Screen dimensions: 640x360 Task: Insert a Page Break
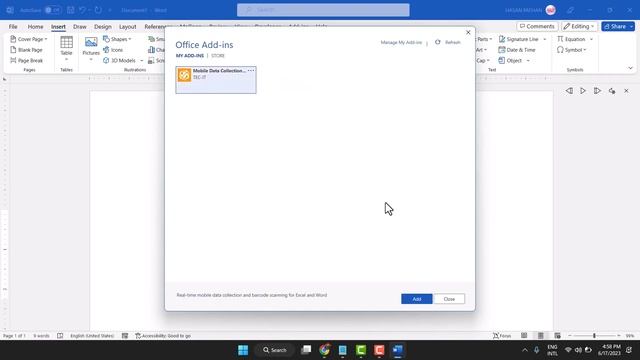click(x=26, y=60)
